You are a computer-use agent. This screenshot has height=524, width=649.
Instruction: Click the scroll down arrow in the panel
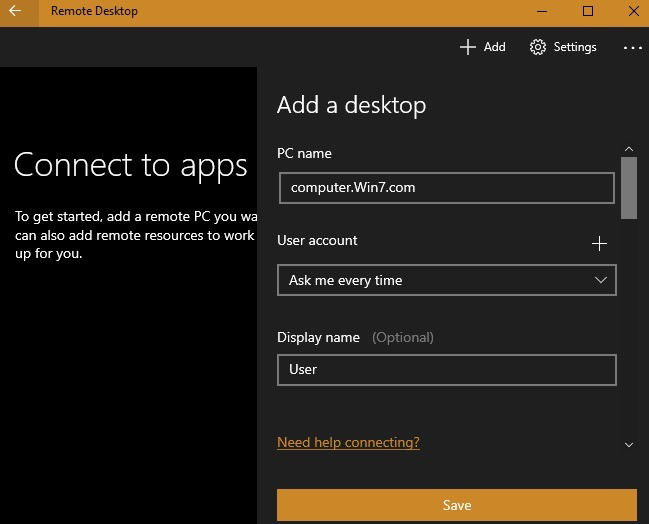tap(629, 445)
